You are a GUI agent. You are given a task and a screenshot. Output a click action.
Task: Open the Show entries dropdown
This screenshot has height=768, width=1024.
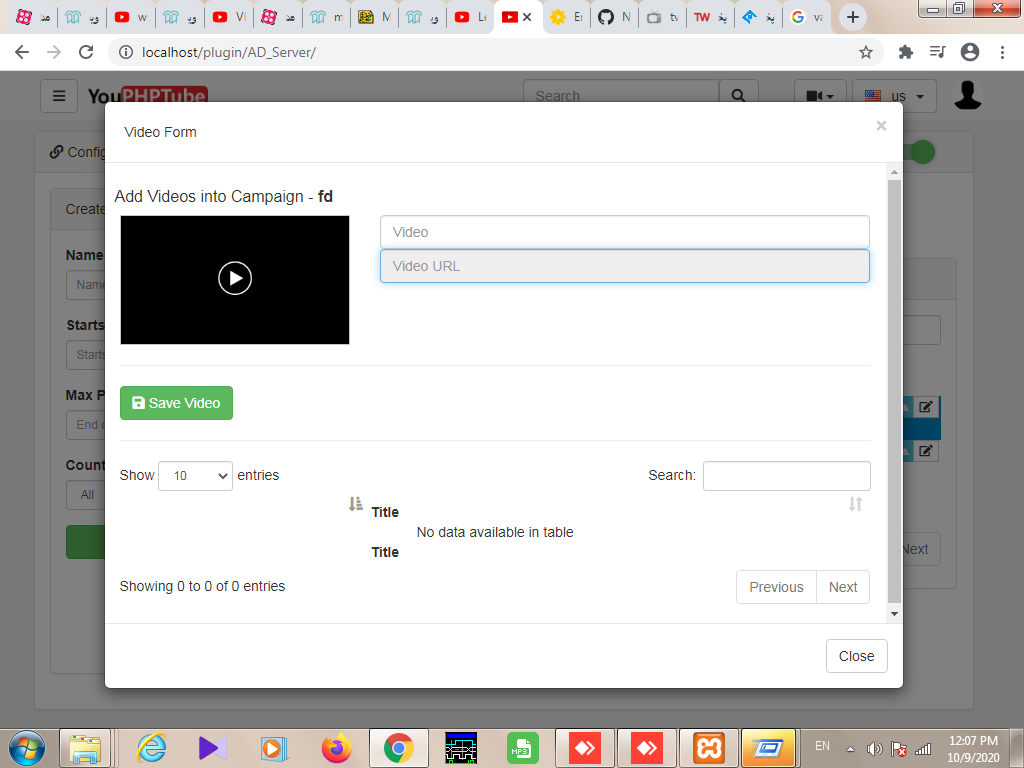click(x=195, y=476)
